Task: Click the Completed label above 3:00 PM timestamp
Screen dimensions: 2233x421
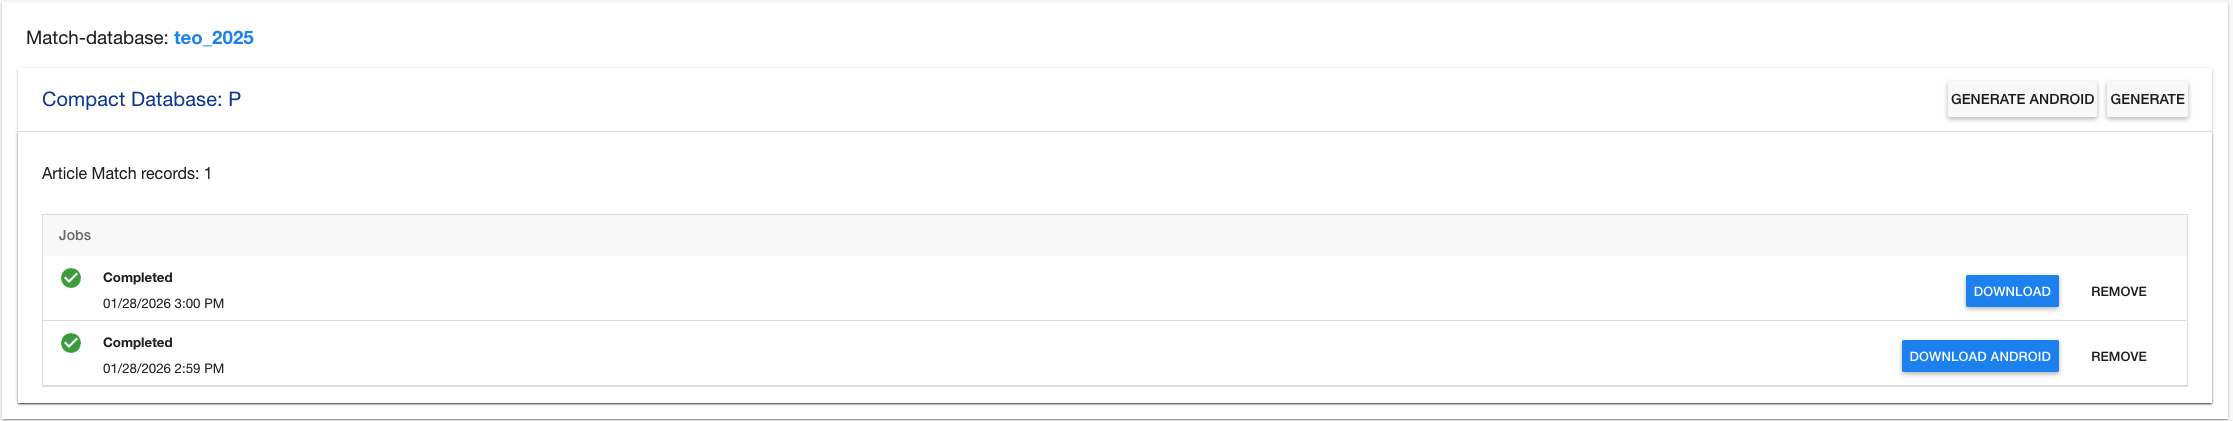Action: pos(137,277)
